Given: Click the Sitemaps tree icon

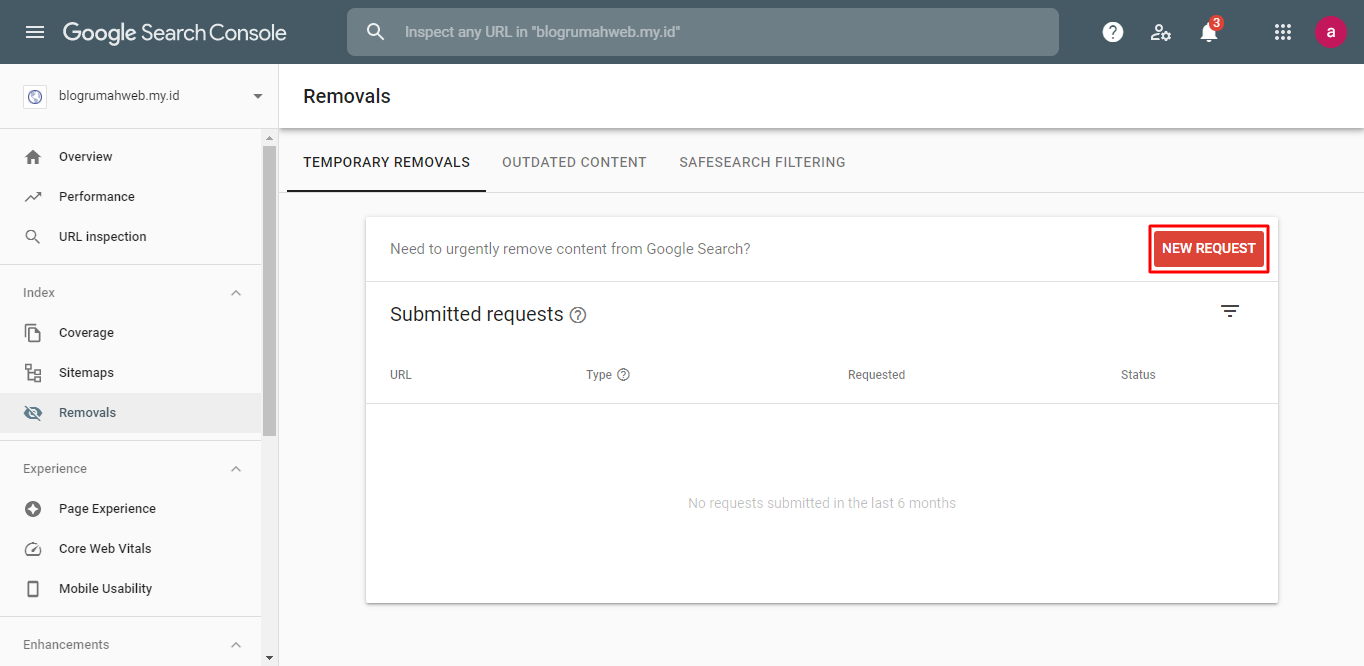Looking at the screenshot, I should pyautogui.click(x=33, y=373).
